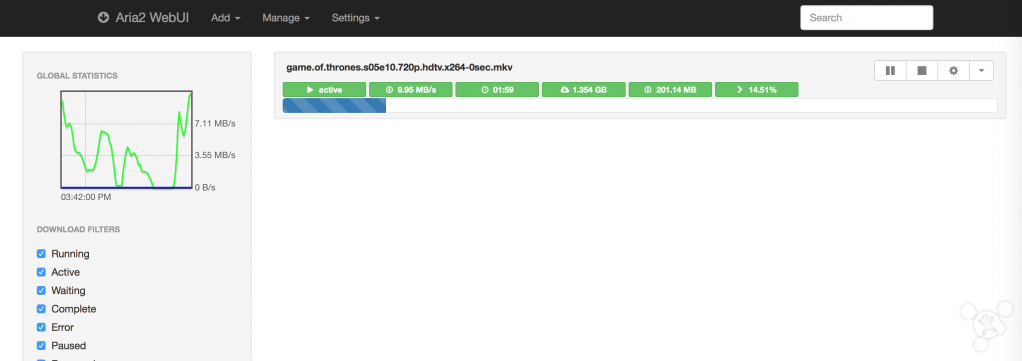This screenshot has height=361, width=1022.
Task: Toggle the Running filter checkbox
Action: click(x=41, y=253)
